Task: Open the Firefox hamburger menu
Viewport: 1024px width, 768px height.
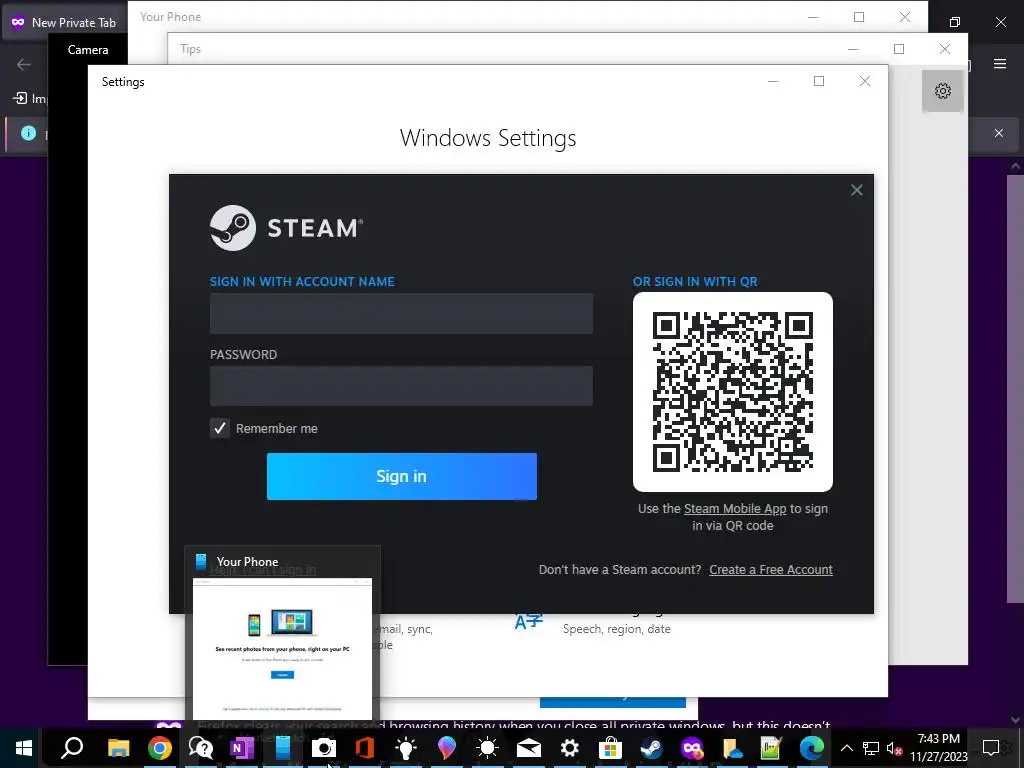Action: [1000, 64]
